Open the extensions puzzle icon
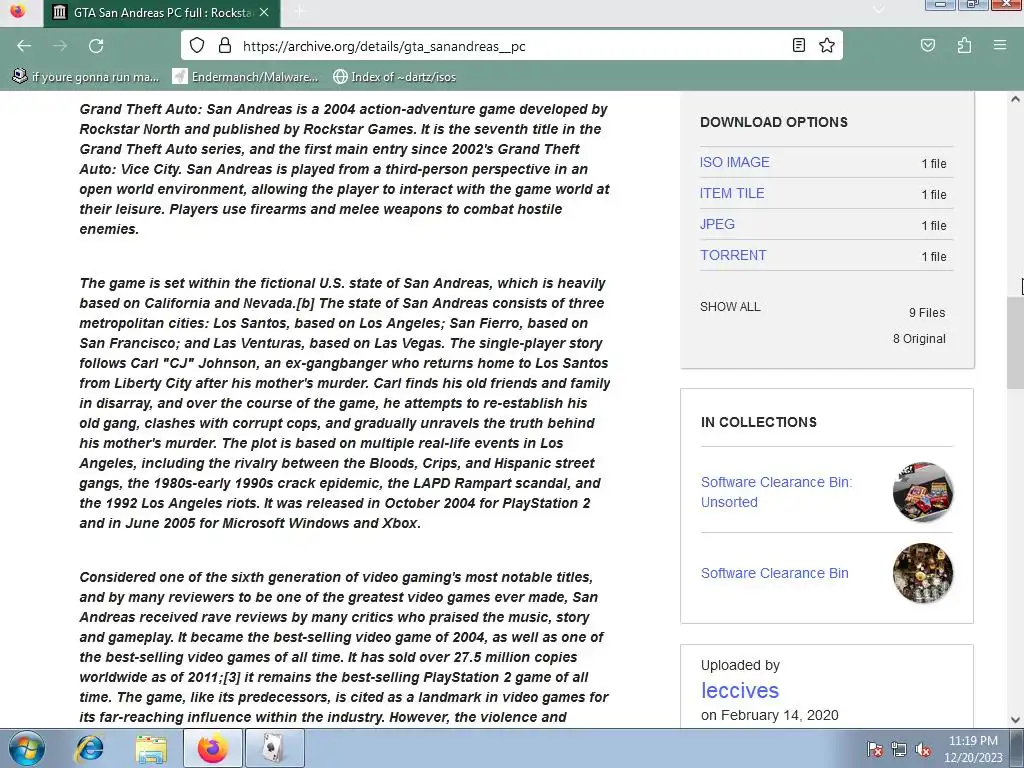 [964, 46]
